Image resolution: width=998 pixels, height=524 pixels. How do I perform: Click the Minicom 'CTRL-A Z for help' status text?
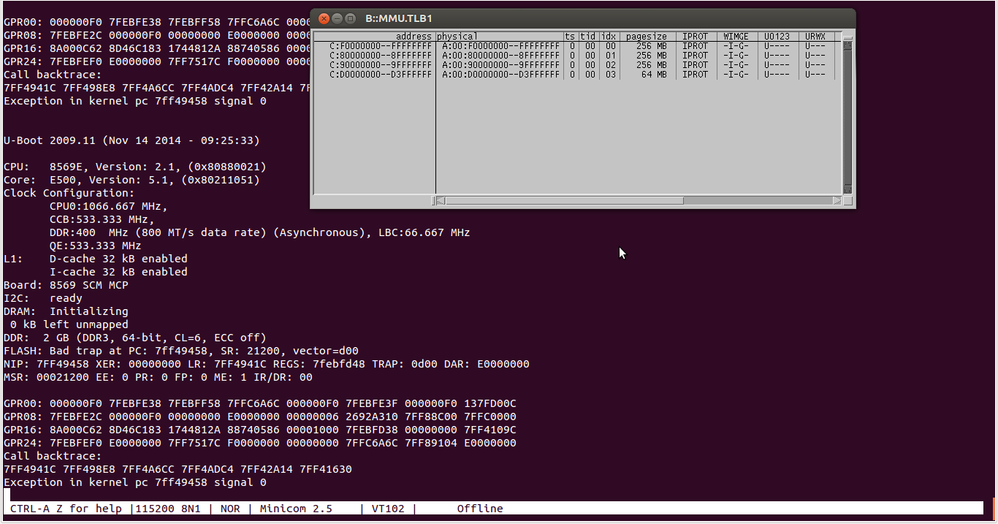pos(66,508)
